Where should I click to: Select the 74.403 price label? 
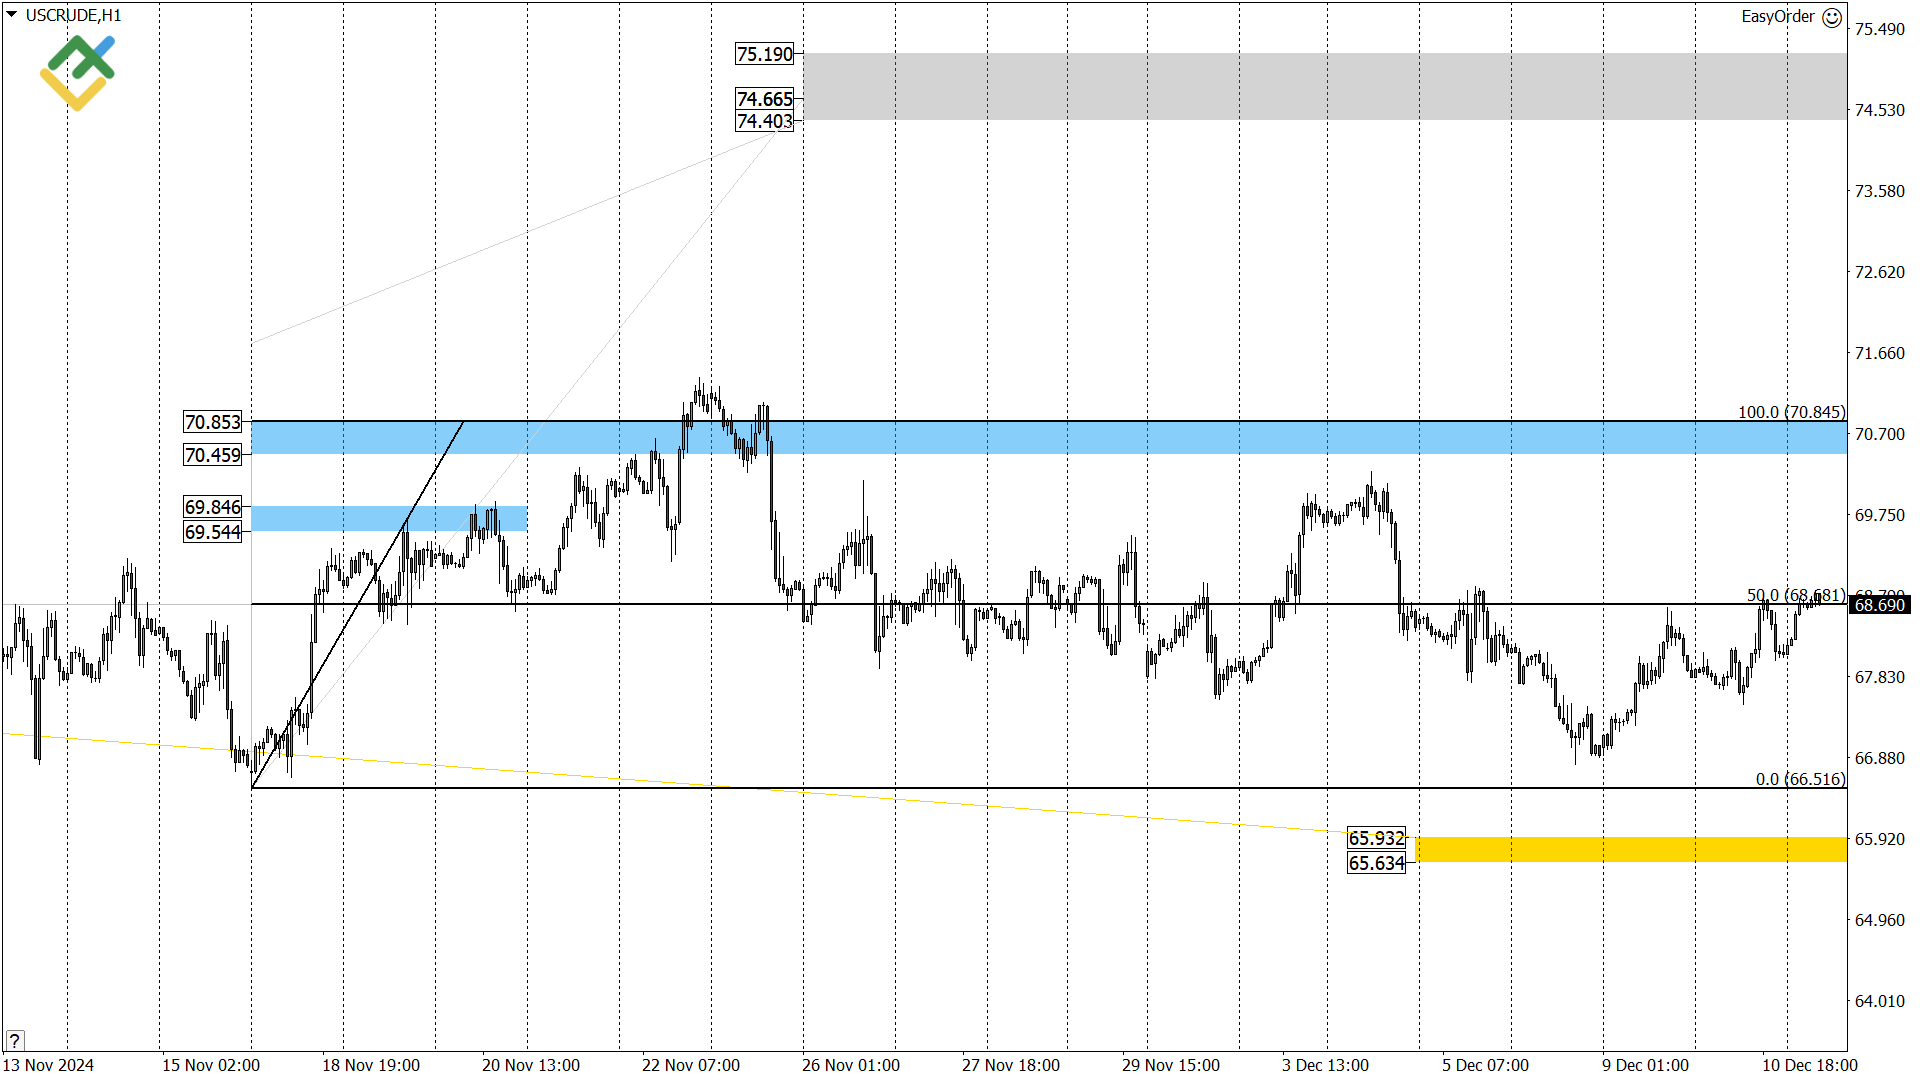764,121
